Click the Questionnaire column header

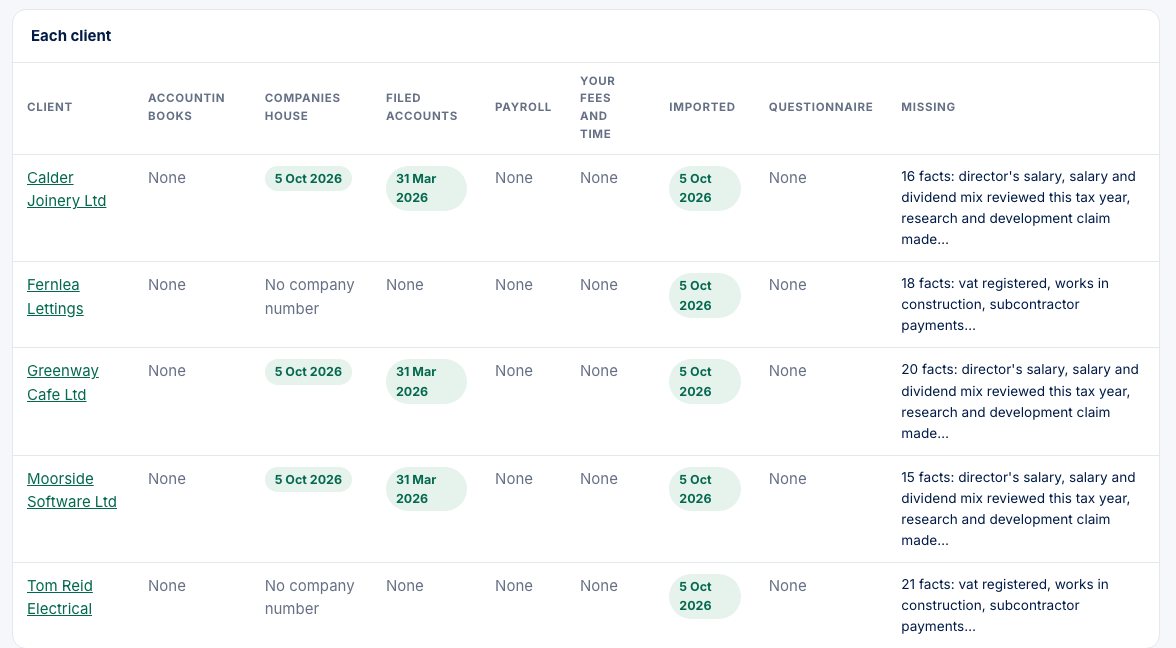point(820,106)
